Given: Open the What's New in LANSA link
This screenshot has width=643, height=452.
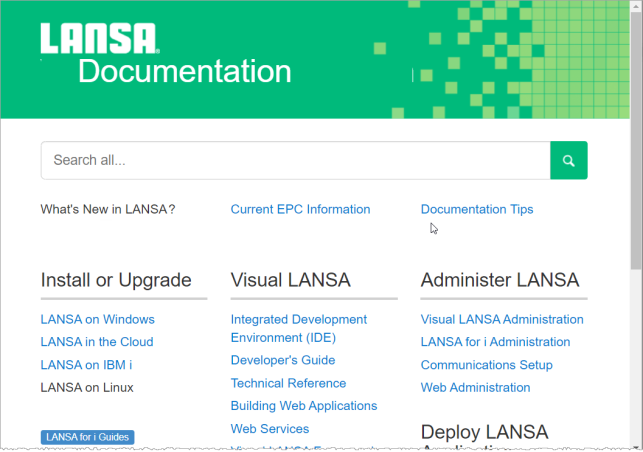Looking at the screenshot, I should pos(108,210).
